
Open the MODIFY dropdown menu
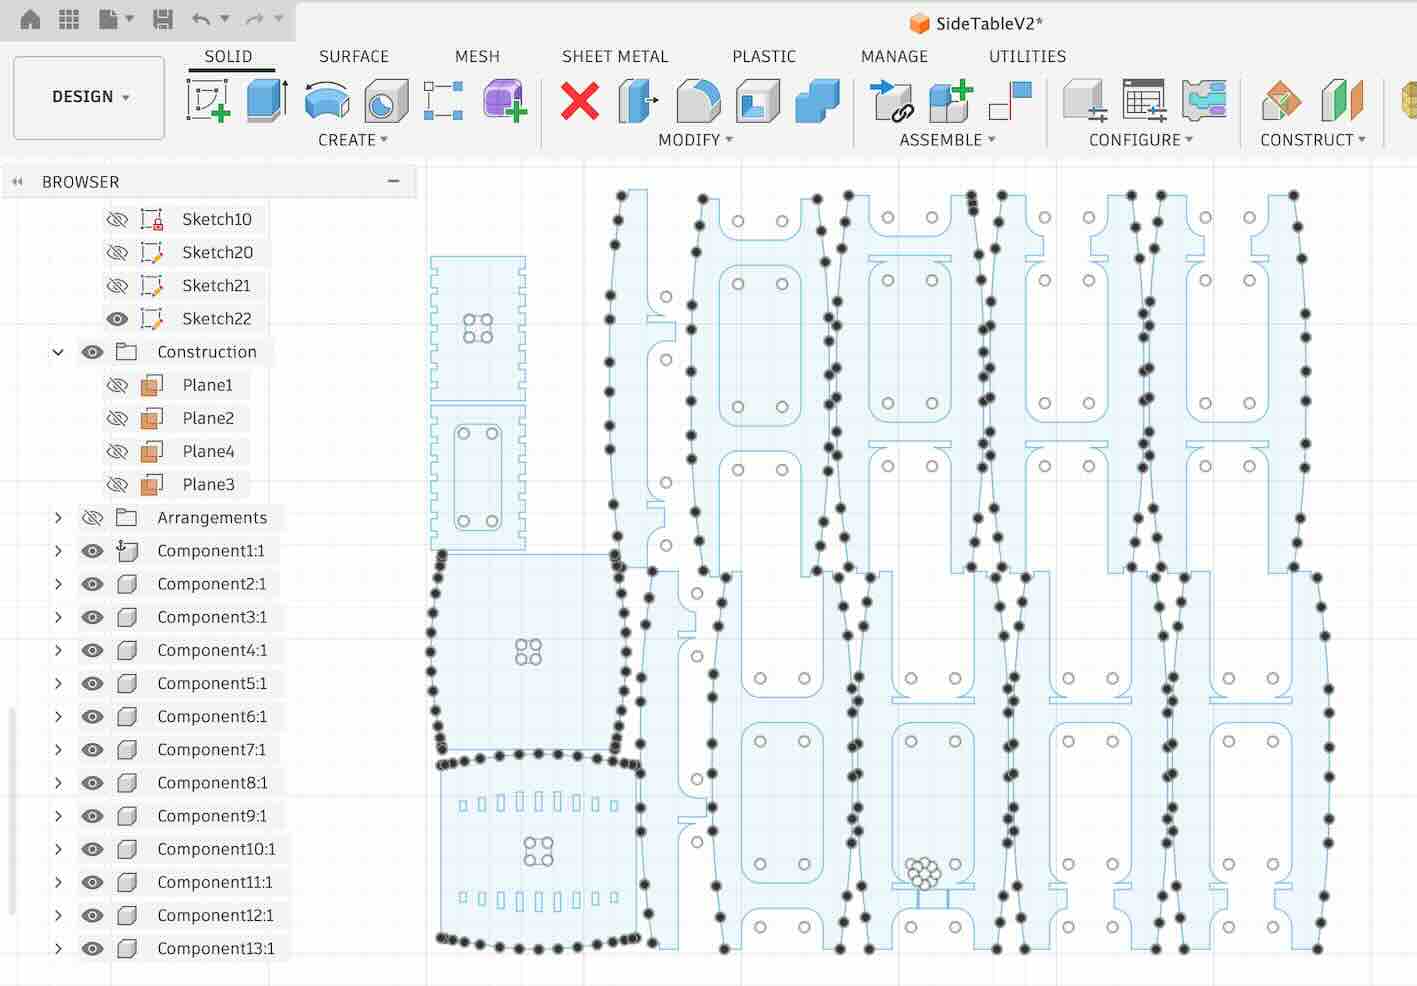coord(695,140)
